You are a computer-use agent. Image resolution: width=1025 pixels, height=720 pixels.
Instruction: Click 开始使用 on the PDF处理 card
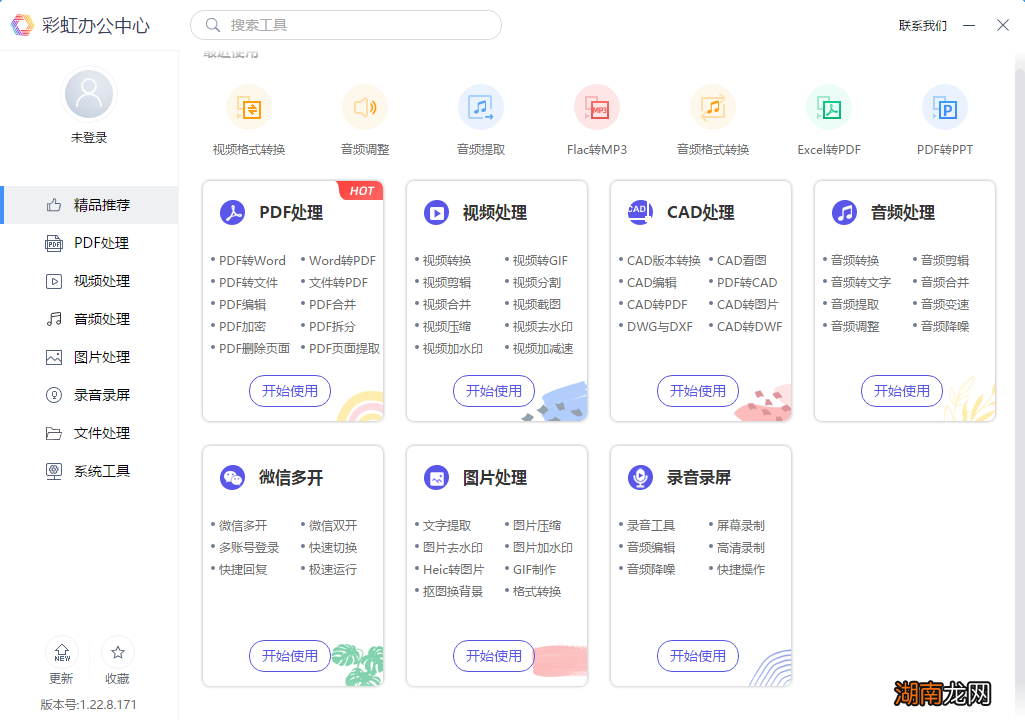pyautogui.click(x=290, y=391)
